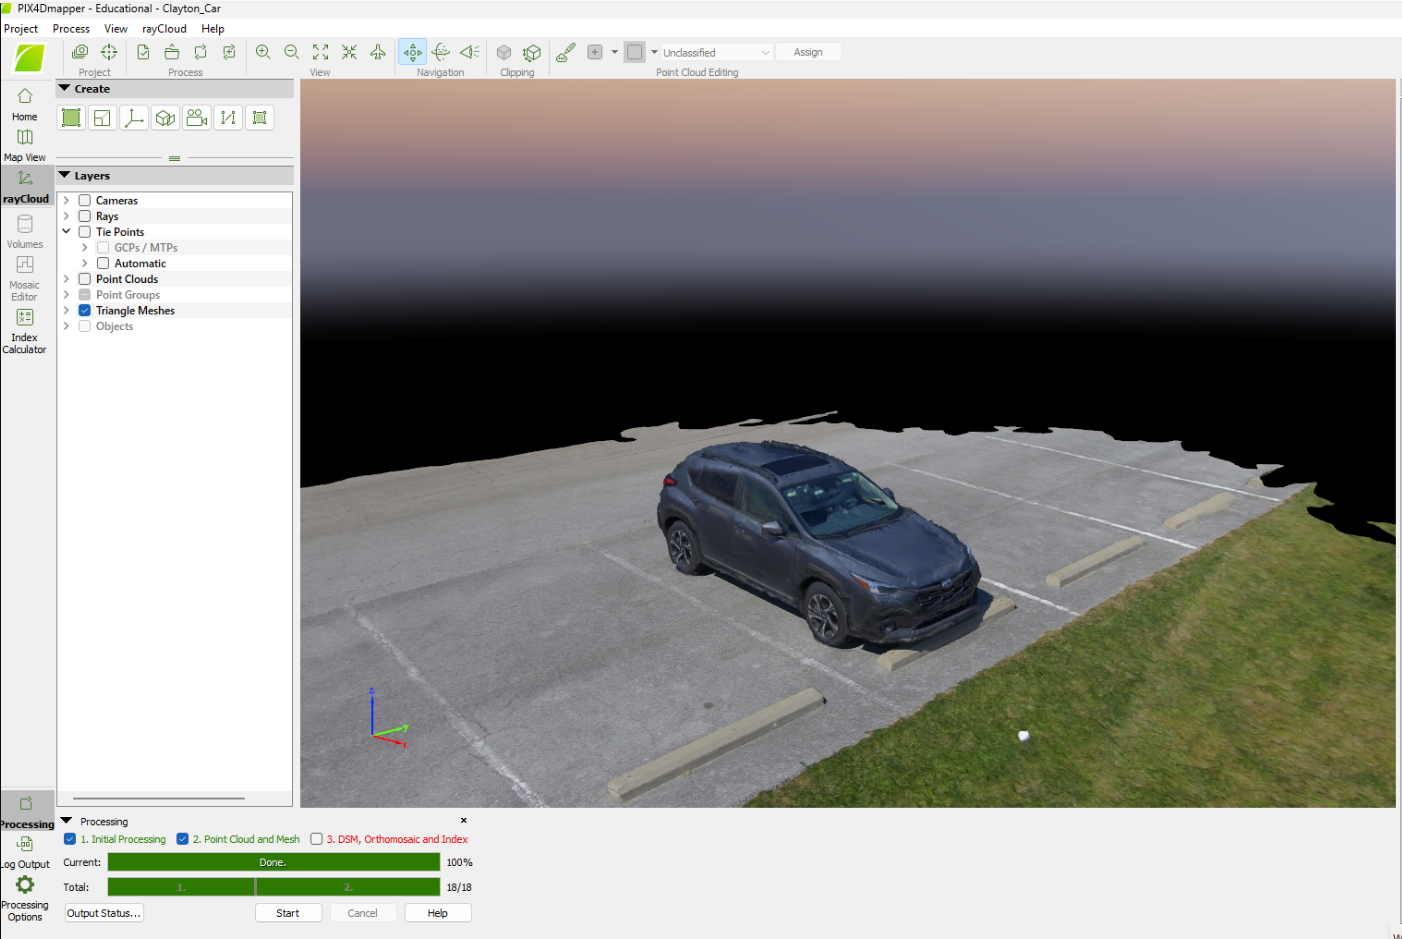Switch to Map View
Screen dimensions: 1402x939
(x=24, y=143)
